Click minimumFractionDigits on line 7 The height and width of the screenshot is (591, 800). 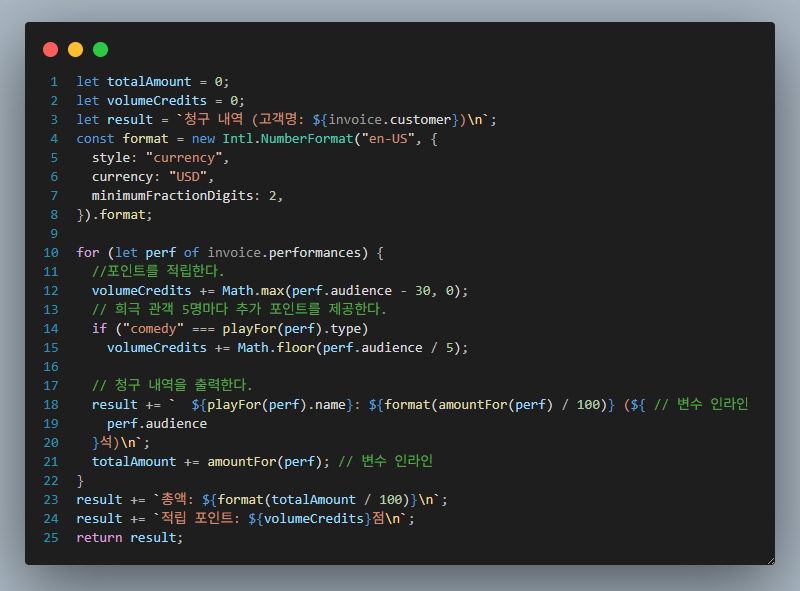click(x=172, y=195)
